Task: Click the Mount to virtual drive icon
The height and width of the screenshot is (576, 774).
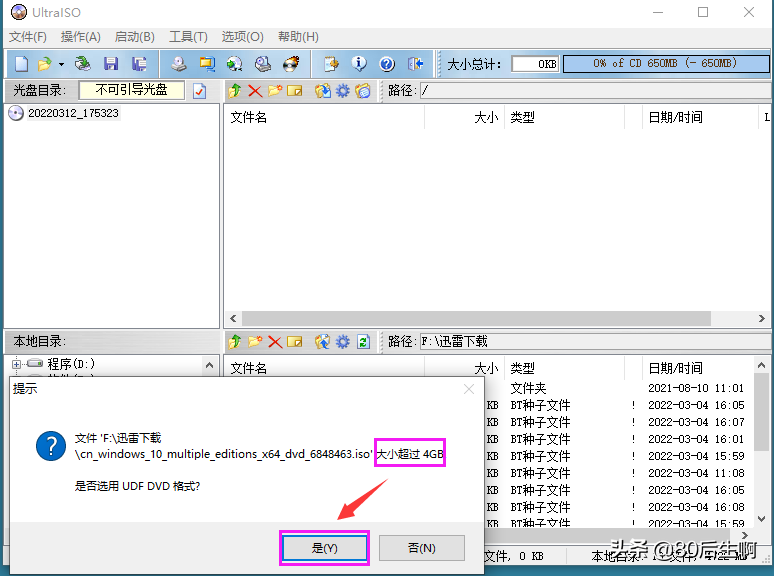Action: point(263,64)
